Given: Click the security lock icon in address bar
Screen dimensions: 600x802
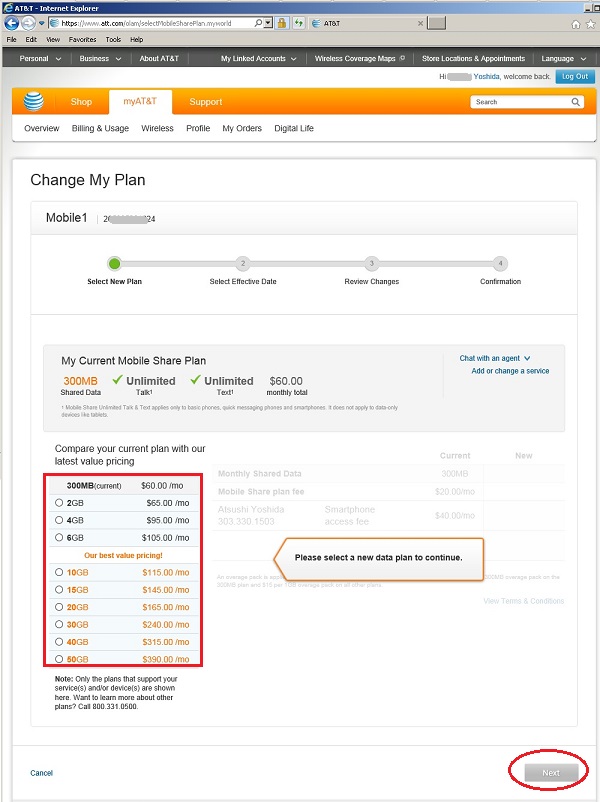Looking at the screenshot, I should click(x=281, y=23).
